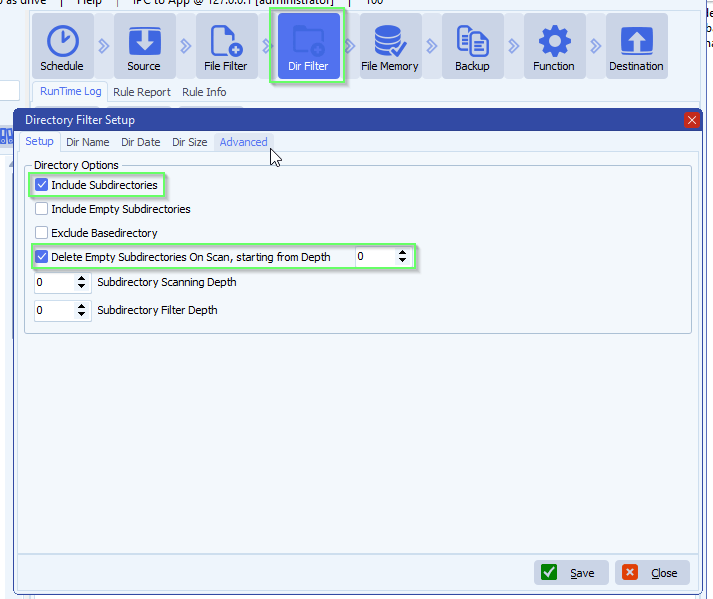The image size is (713, 599).
Task: Select the Dir Filter step
Action: pos(309,46)
